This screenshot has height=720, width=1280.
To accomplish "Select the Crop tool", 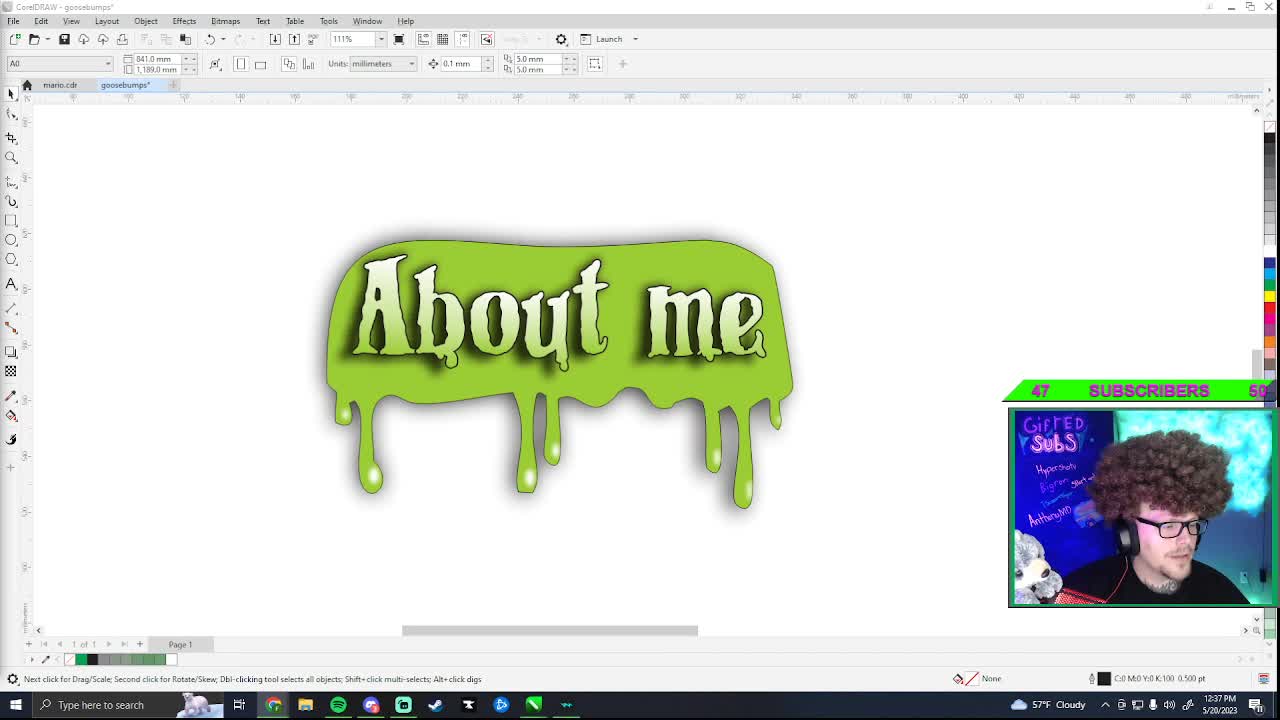I will (11, 137).
